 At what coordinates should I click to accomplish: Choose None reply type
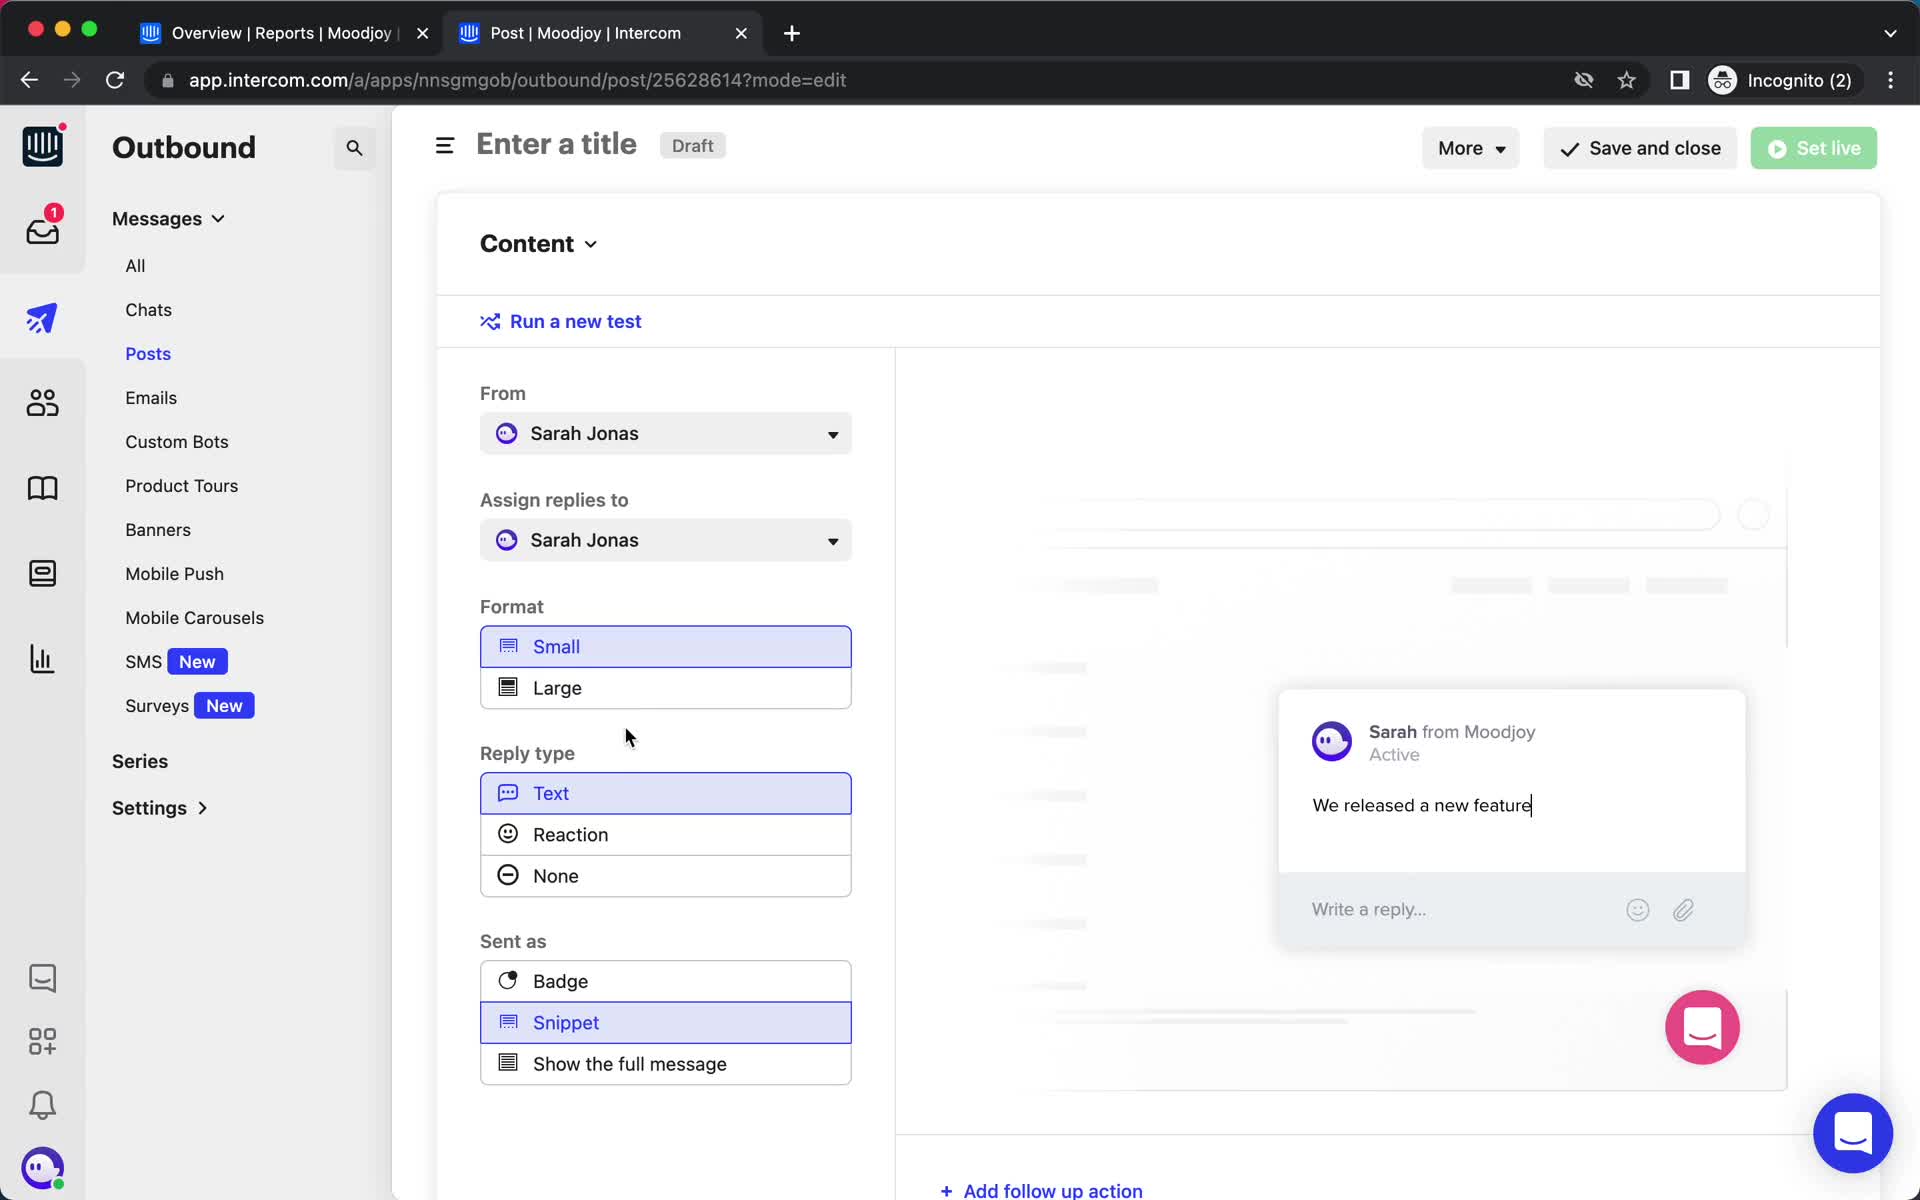pyautogui.click(x=666, y=875)
